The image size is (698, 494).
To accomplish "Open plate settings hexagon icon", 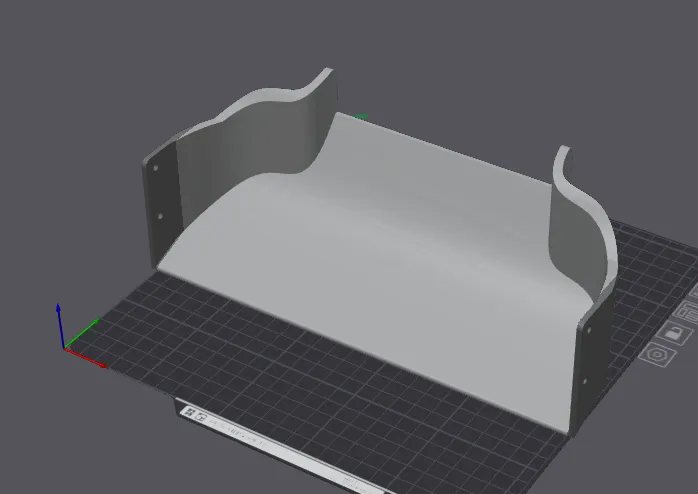I will (657, 355).
